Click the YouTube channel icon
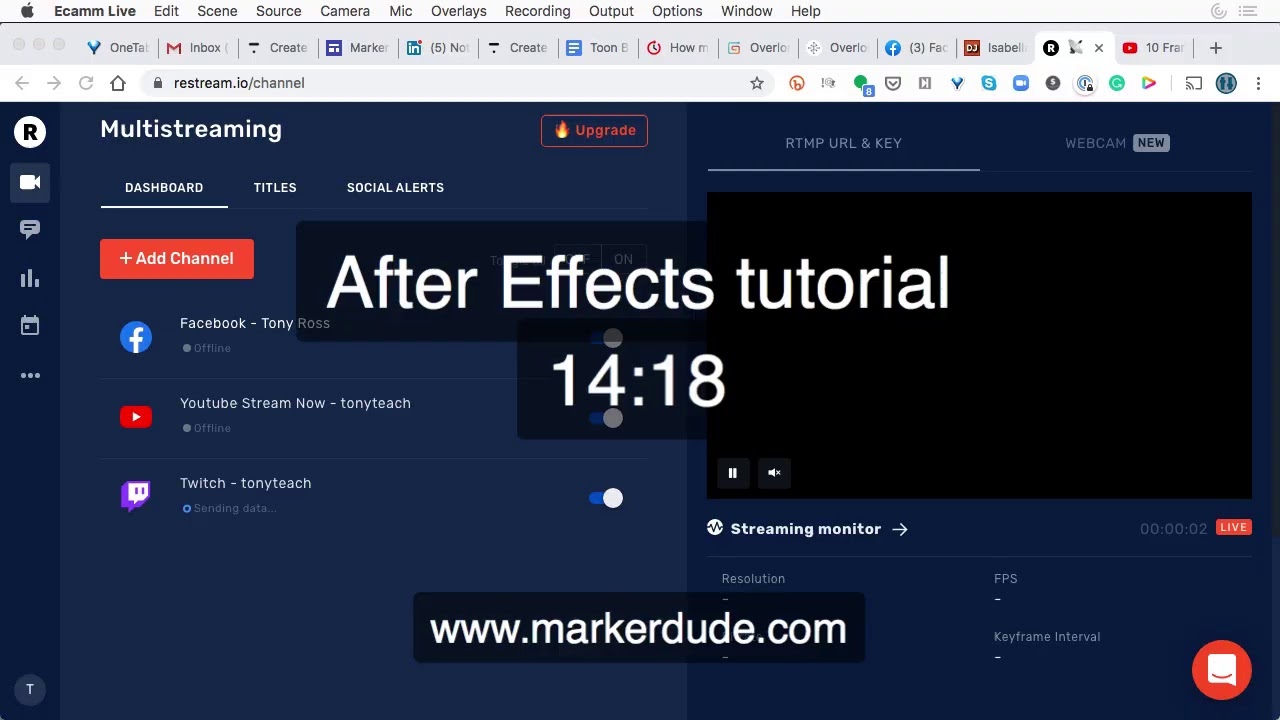Viewport: 1280px width, 720px height. click(x=136, y=417)
